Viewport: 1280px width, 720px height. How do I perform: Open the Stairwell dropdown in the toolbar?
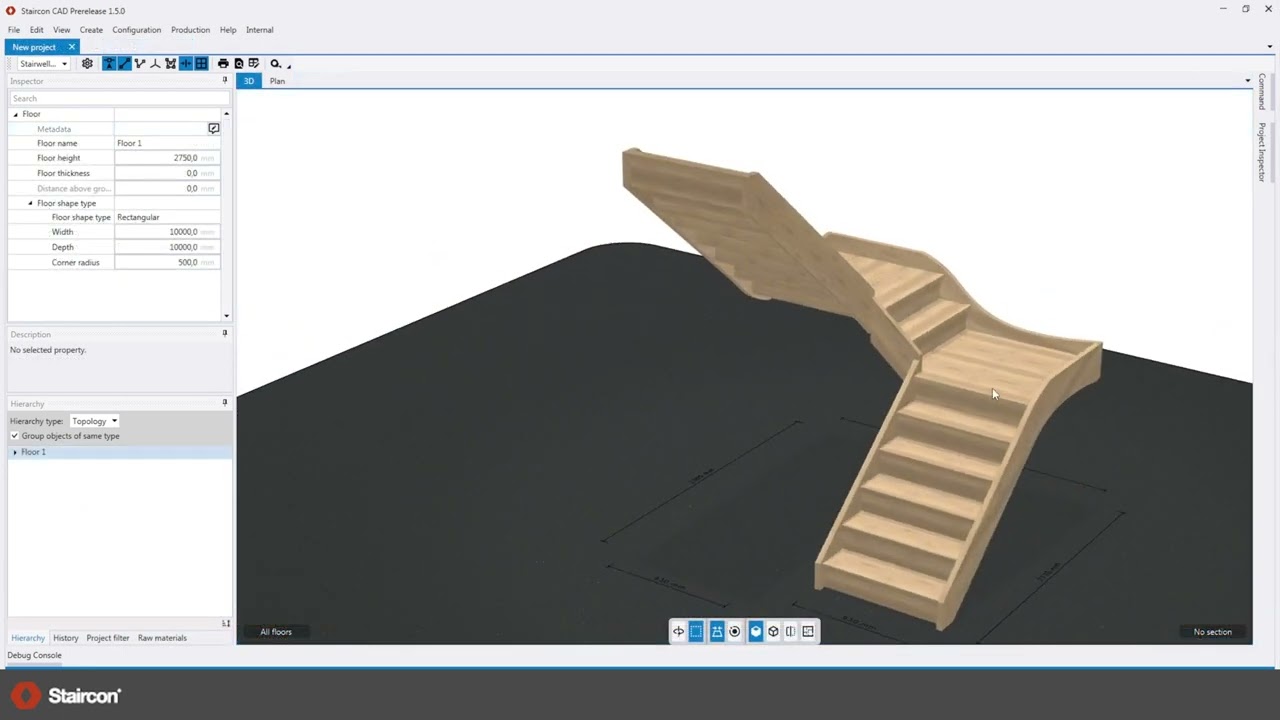(x=43, y=64)
